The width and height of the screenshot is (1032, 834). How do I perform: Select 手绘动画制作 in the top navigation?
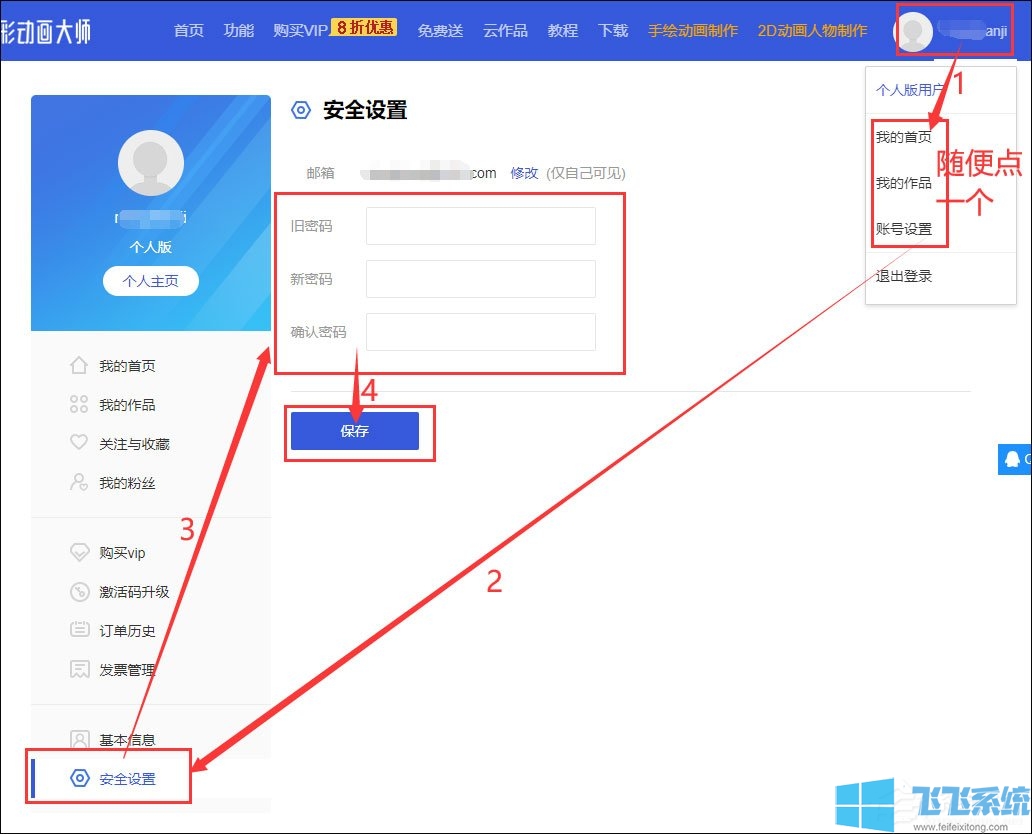pyautogui.click(x=694, y=31)
